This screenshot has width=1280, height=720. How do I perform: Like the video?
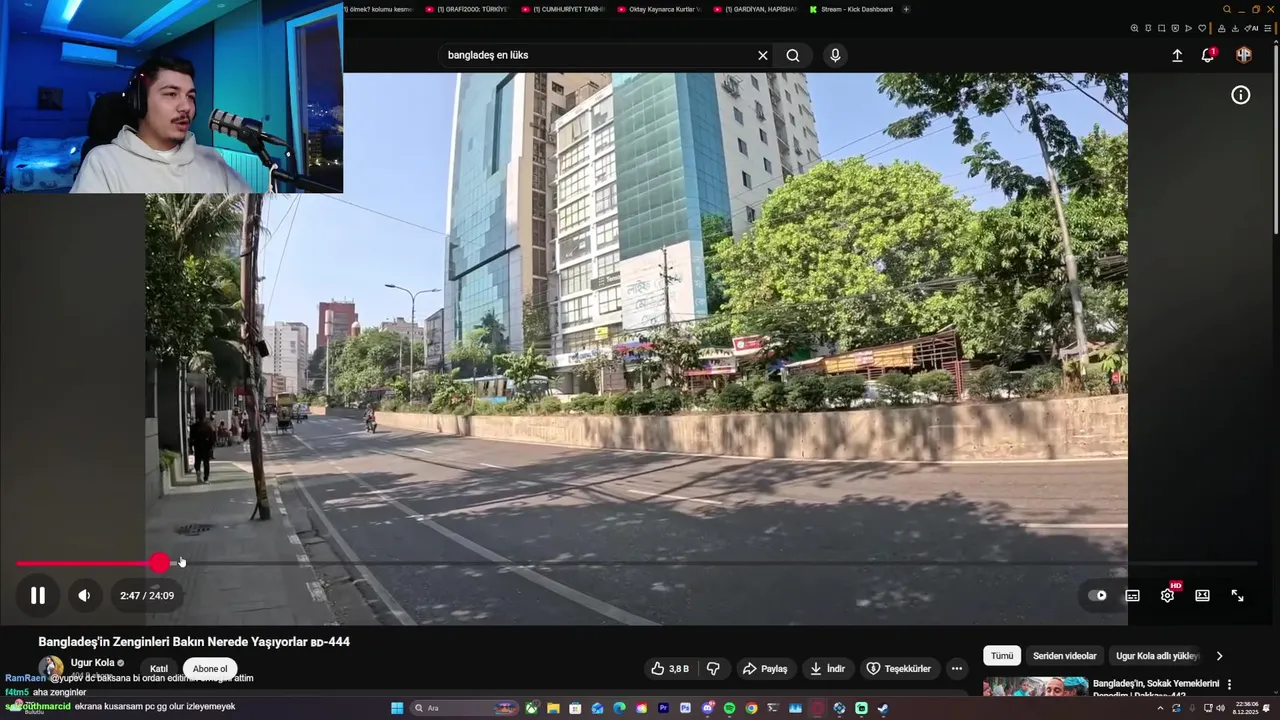click(669, 668)
